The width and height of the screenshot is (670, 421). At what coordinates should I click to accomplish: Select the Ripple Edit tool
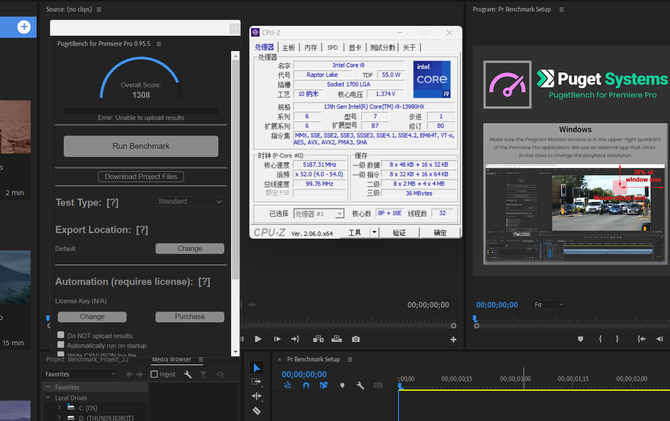coord(256,396)
